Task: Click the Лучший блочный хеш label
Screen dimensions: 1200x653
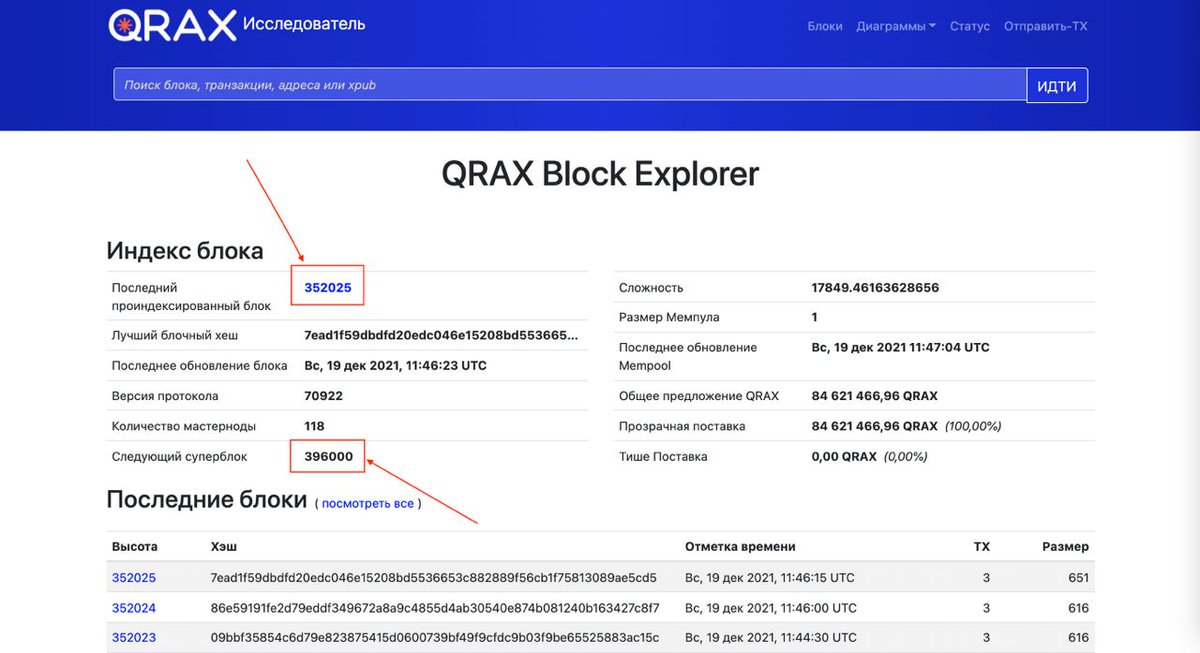Action: (175, 336)
